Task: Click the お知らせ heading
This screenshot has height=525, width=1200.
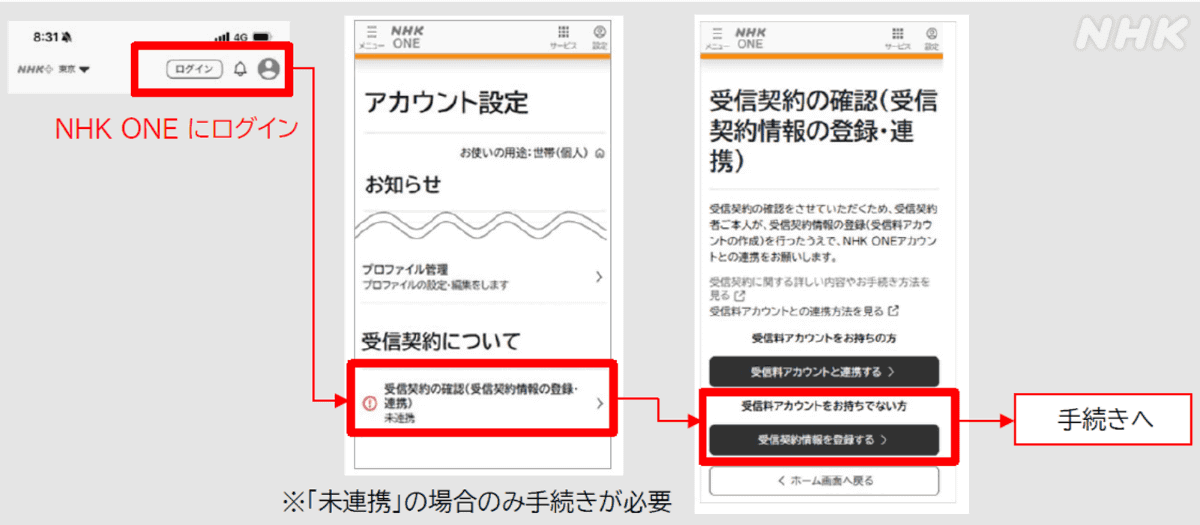Action: (403, 185)
